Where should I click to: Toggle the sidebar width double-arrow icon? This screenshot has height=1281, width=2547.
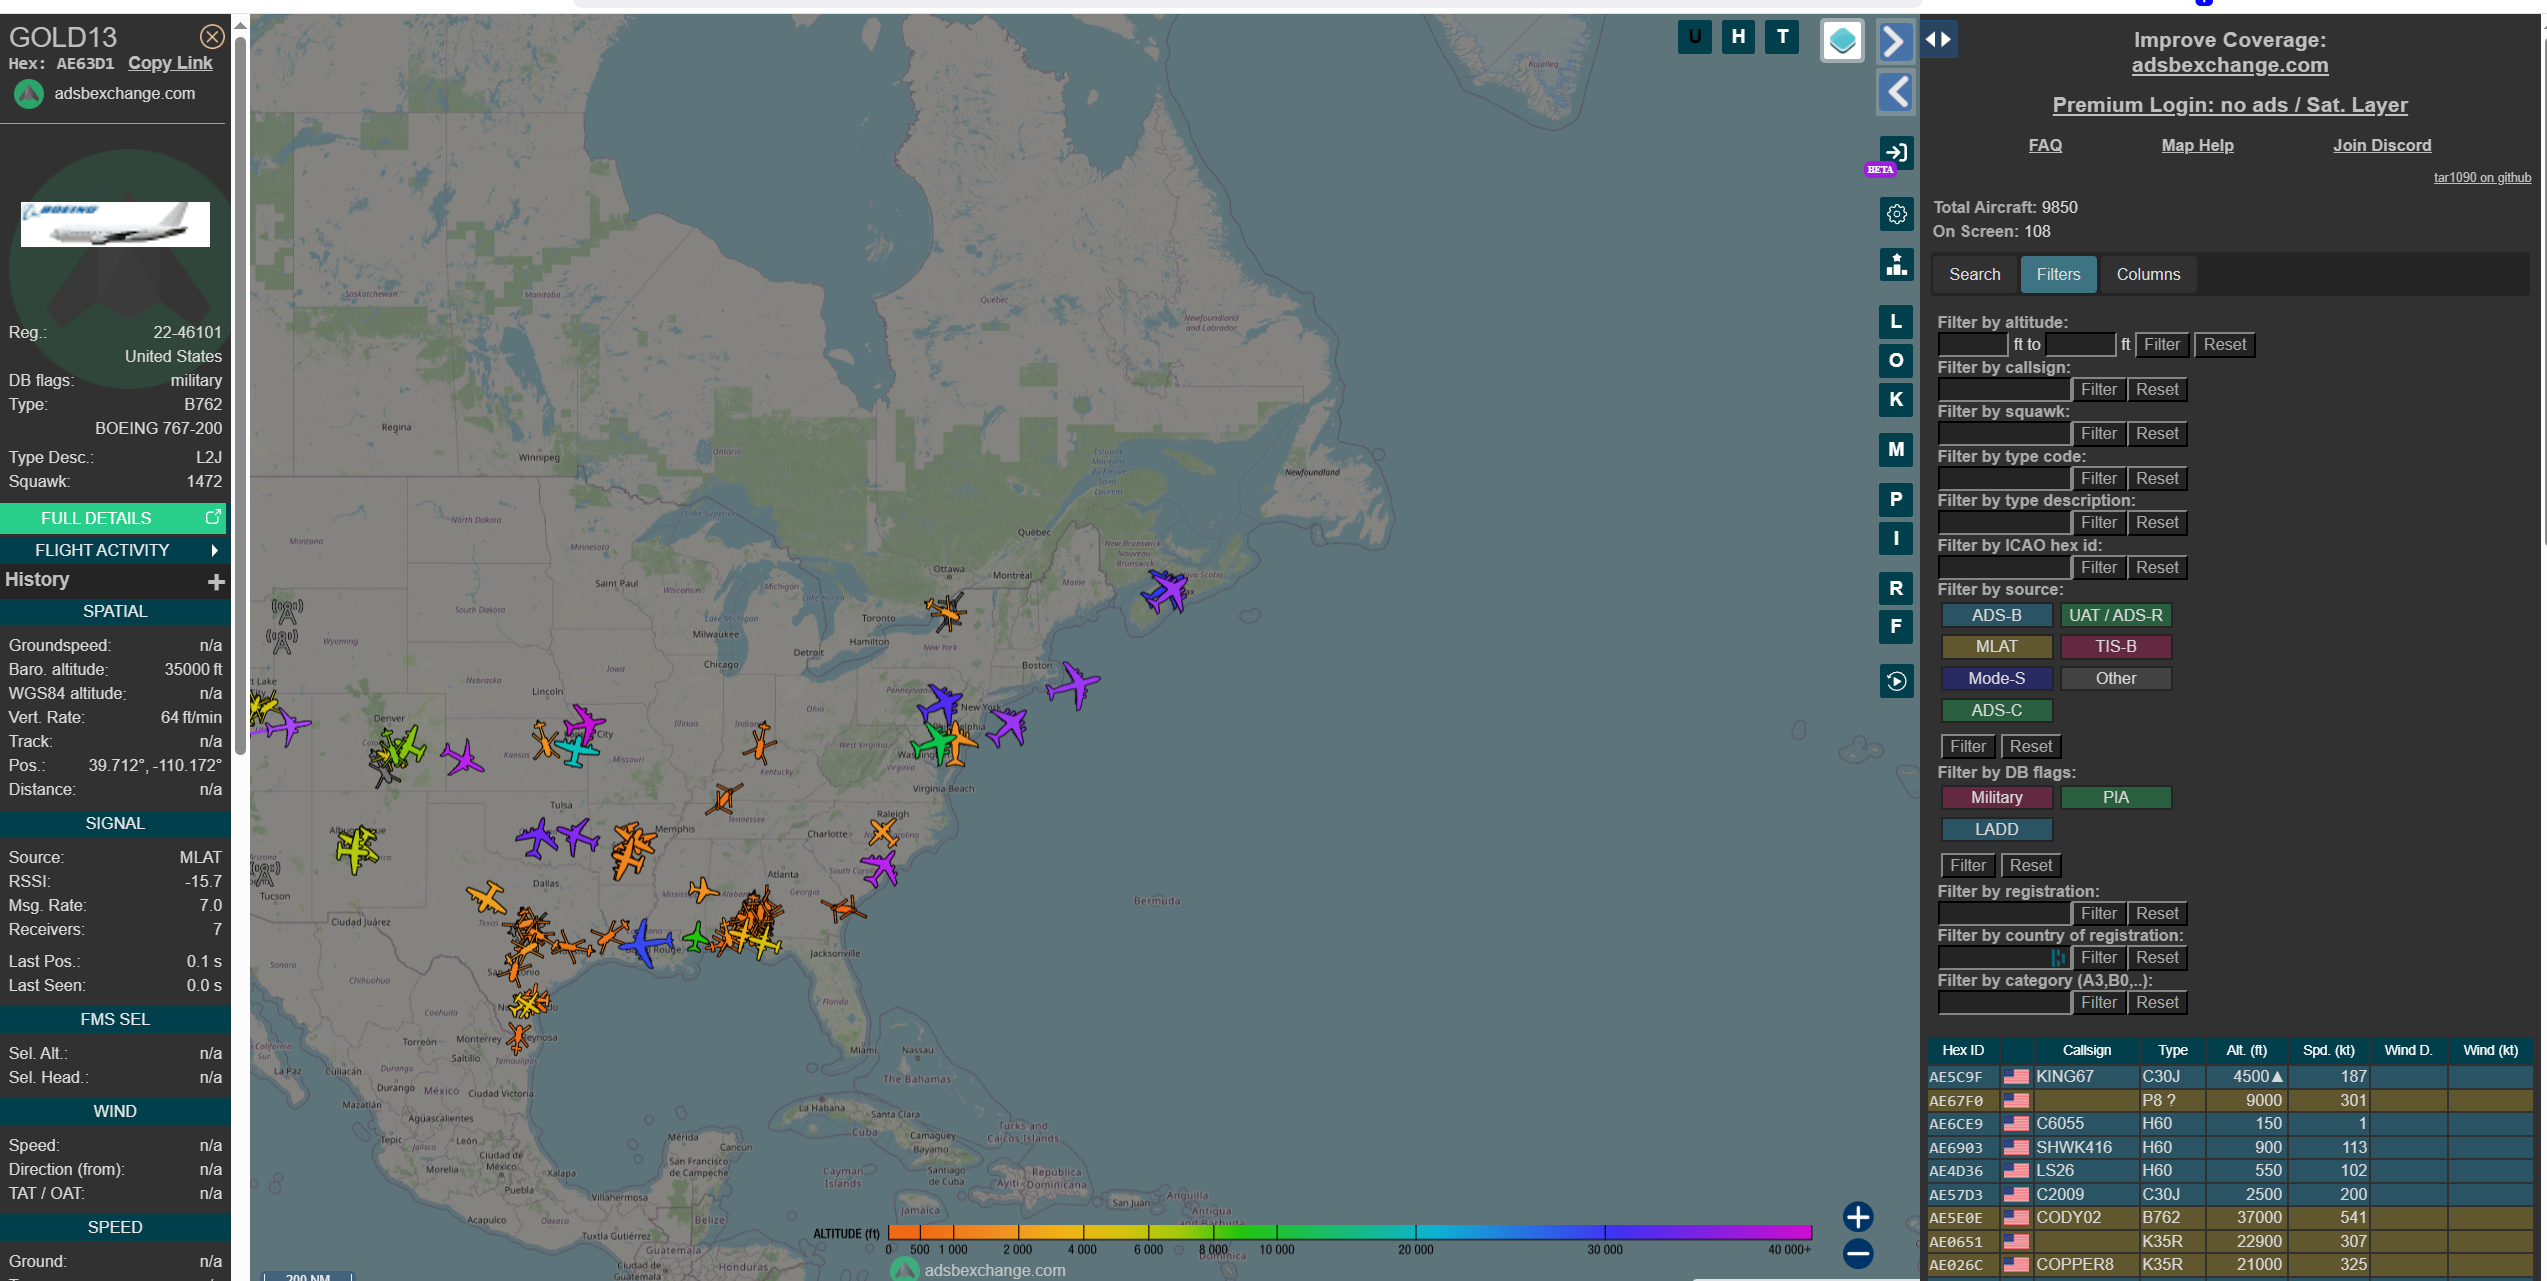tap(1937, 39)
